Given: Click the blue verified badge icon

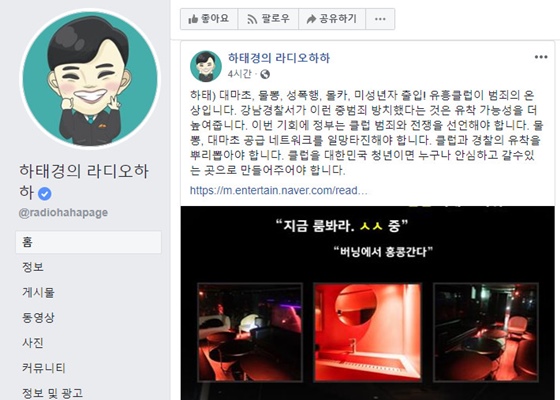Looking at the screenshot, I should (45, 194).
